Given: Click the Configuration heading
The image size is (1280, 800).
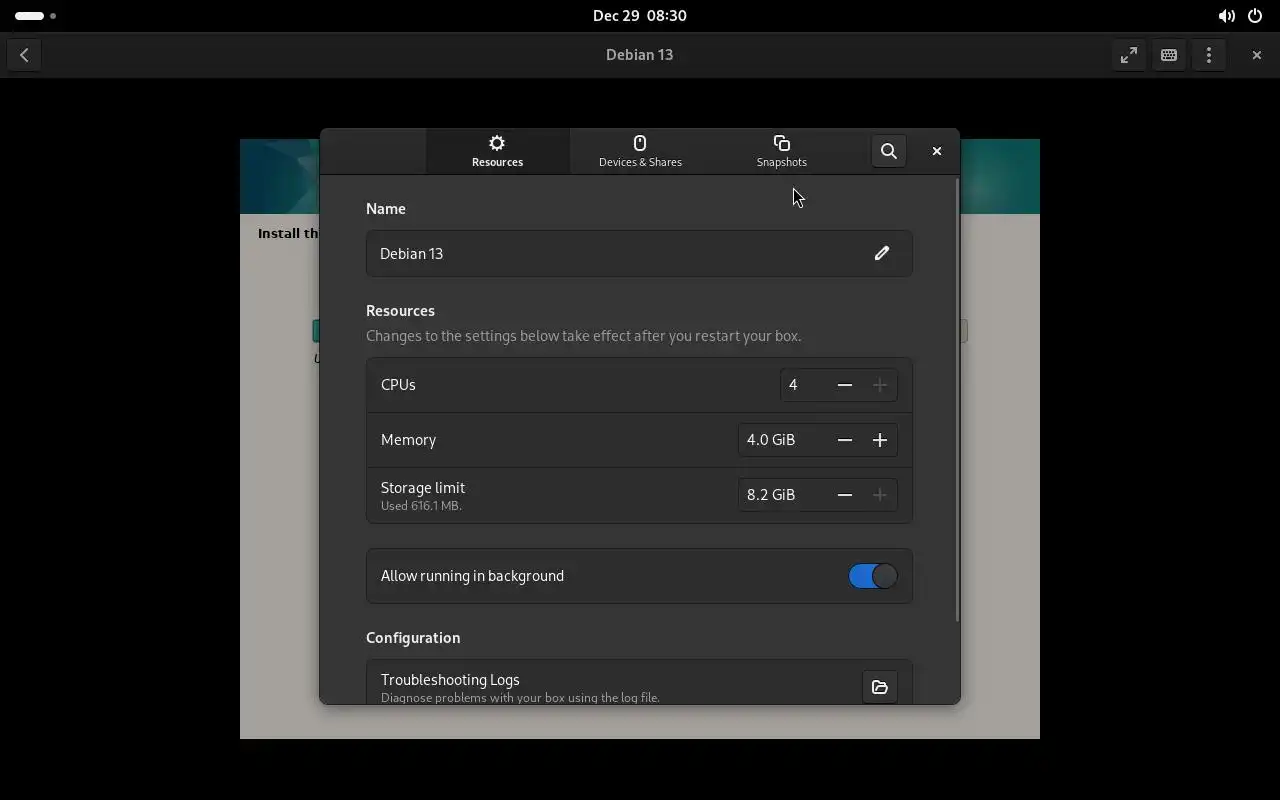Looking at the screenshot, I should pos(413,638).
